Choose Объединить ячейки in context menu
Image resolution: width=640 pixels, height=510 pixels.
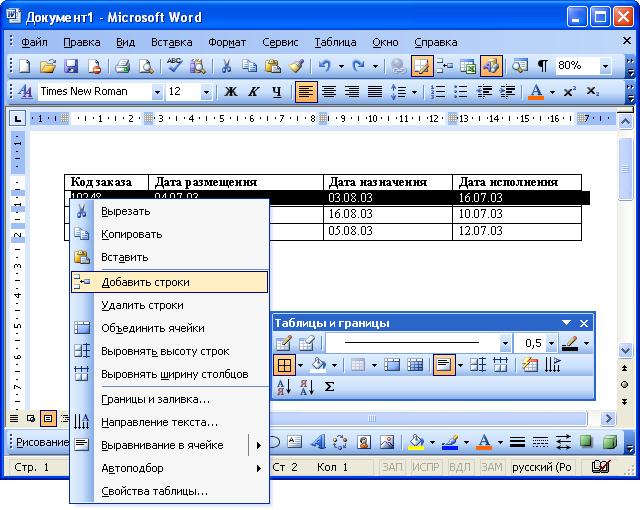click(169, 328)
